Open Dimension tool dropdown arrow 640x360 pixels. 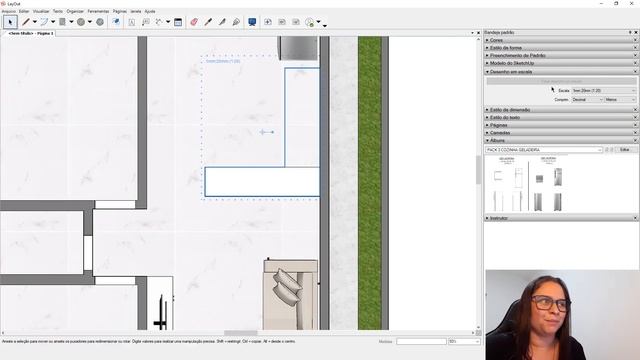tap(168, 22)
